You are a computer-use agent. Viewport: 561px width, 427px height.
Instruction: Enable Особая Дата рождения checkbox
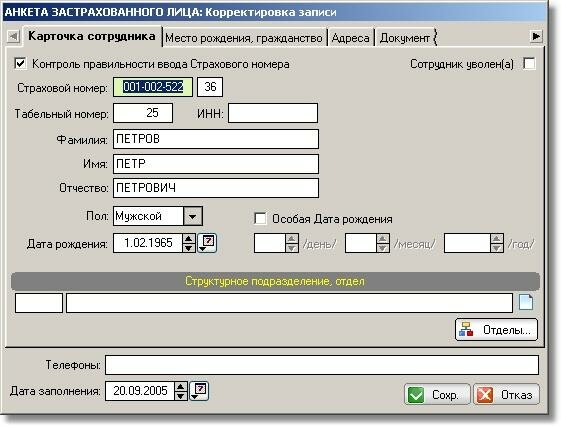[260, 218]
